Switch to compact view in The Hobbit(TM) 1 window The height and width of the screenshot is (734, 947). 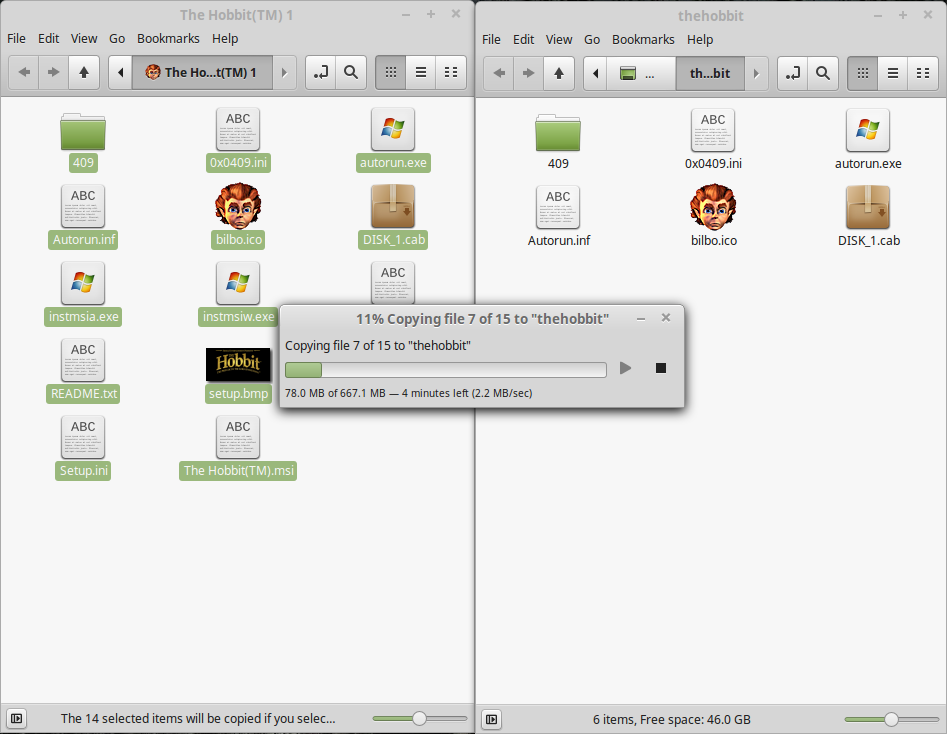pyautogui.click(x=451, y=72)
